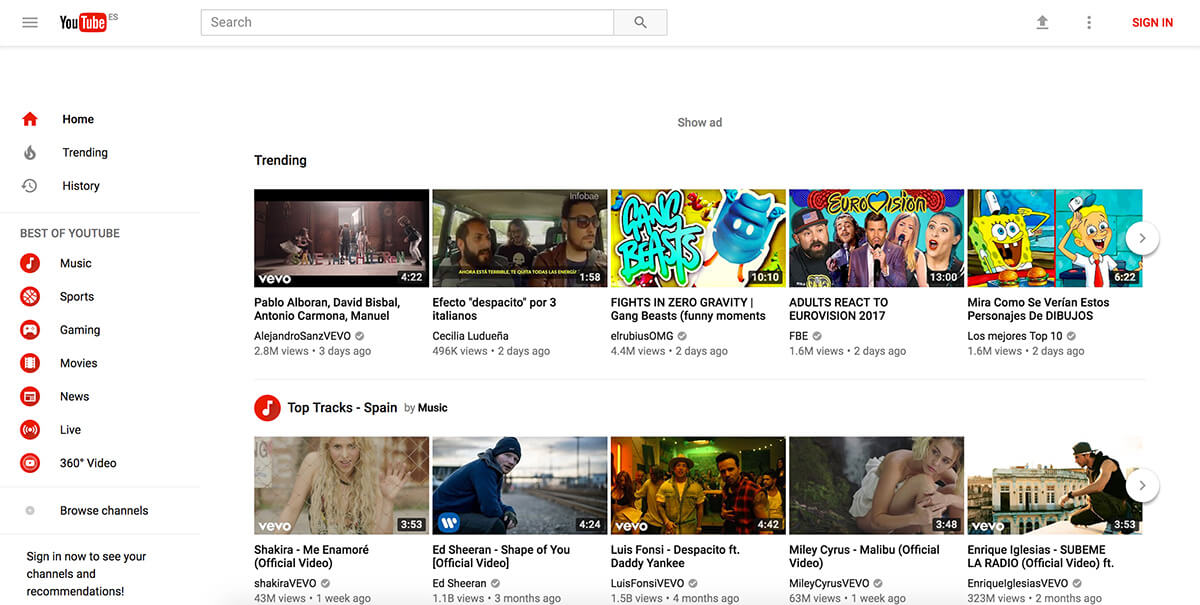Click verified badge next to MileyCyrusVEVO

pos(879,583)
